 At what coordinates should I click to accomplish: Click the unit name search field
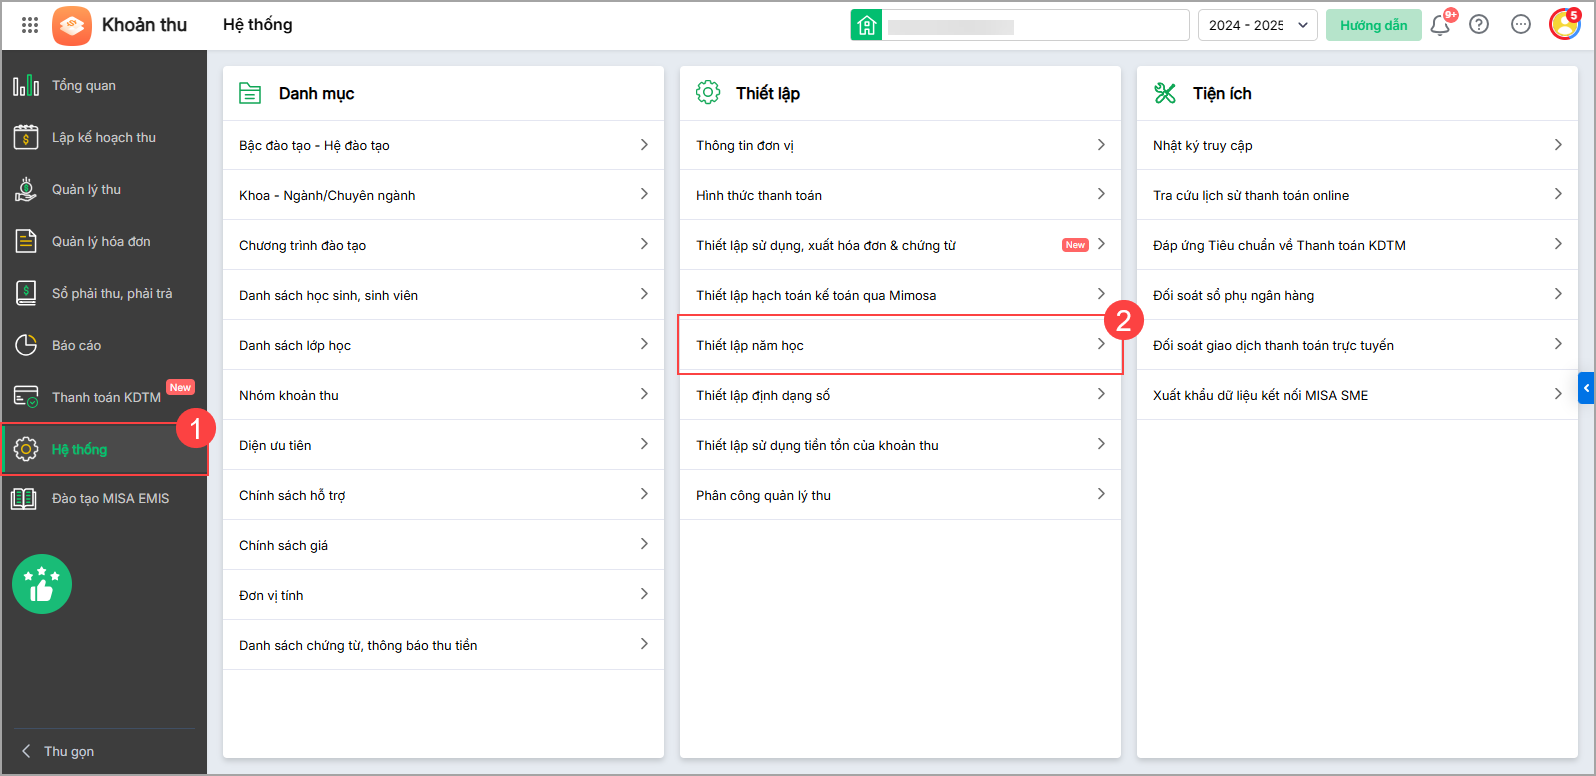pos(1035,25)
